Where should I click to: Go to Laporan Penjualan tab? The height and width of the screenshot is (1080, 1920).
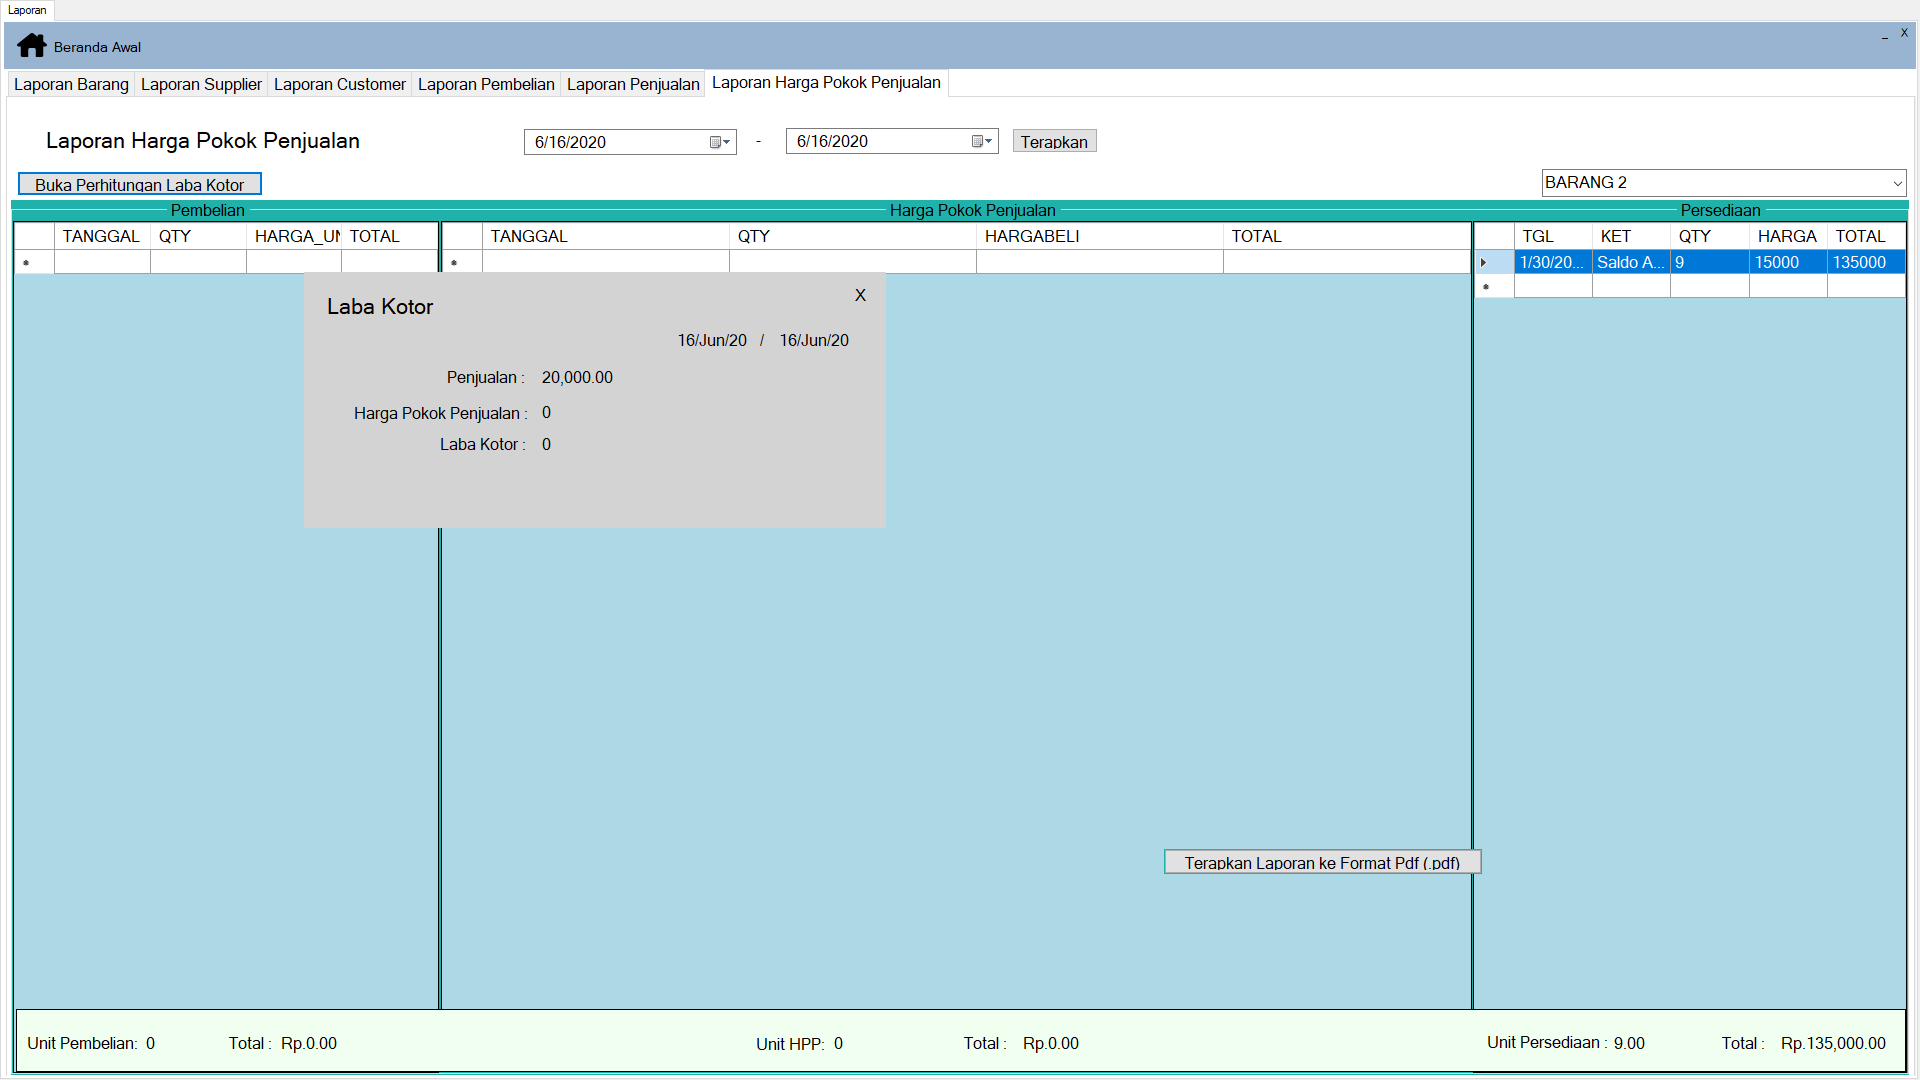pyautogui.click(x=633, y=84)
